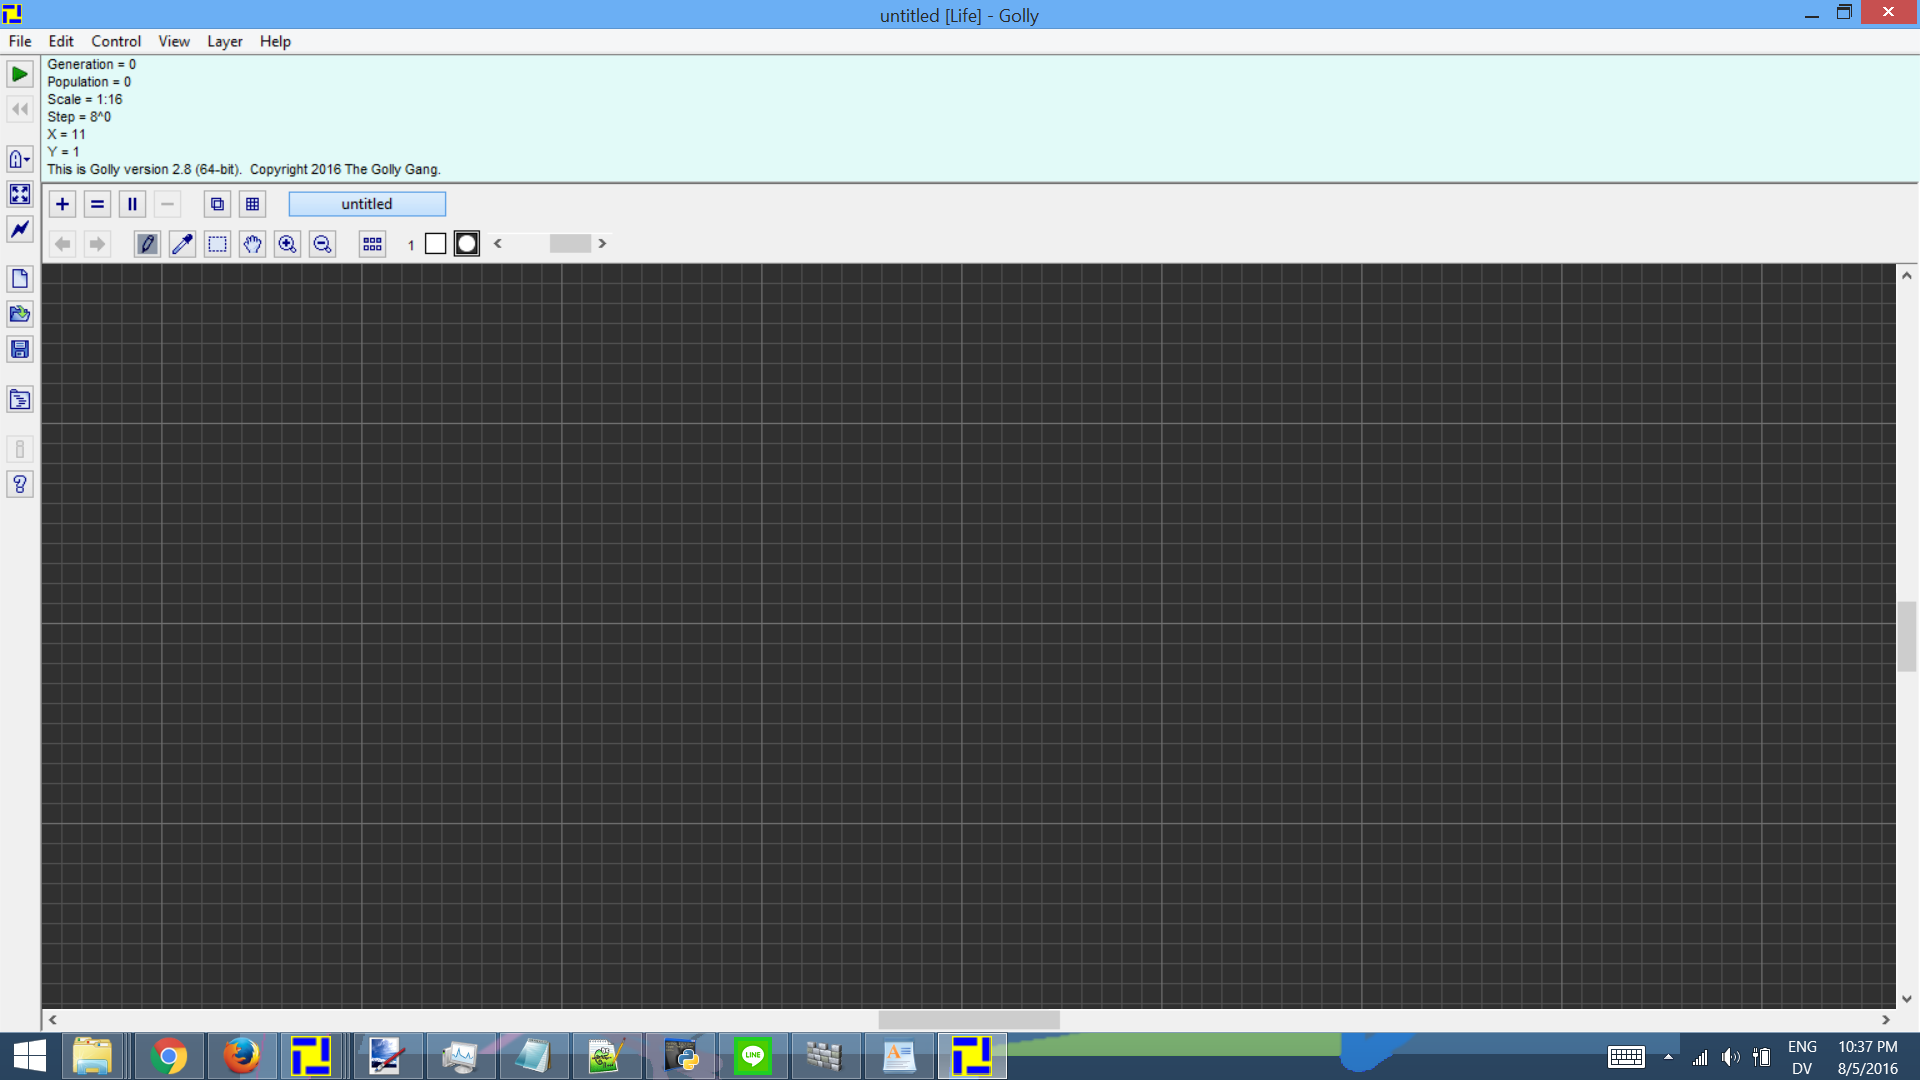Open the Layer menu

click(225, 41)
